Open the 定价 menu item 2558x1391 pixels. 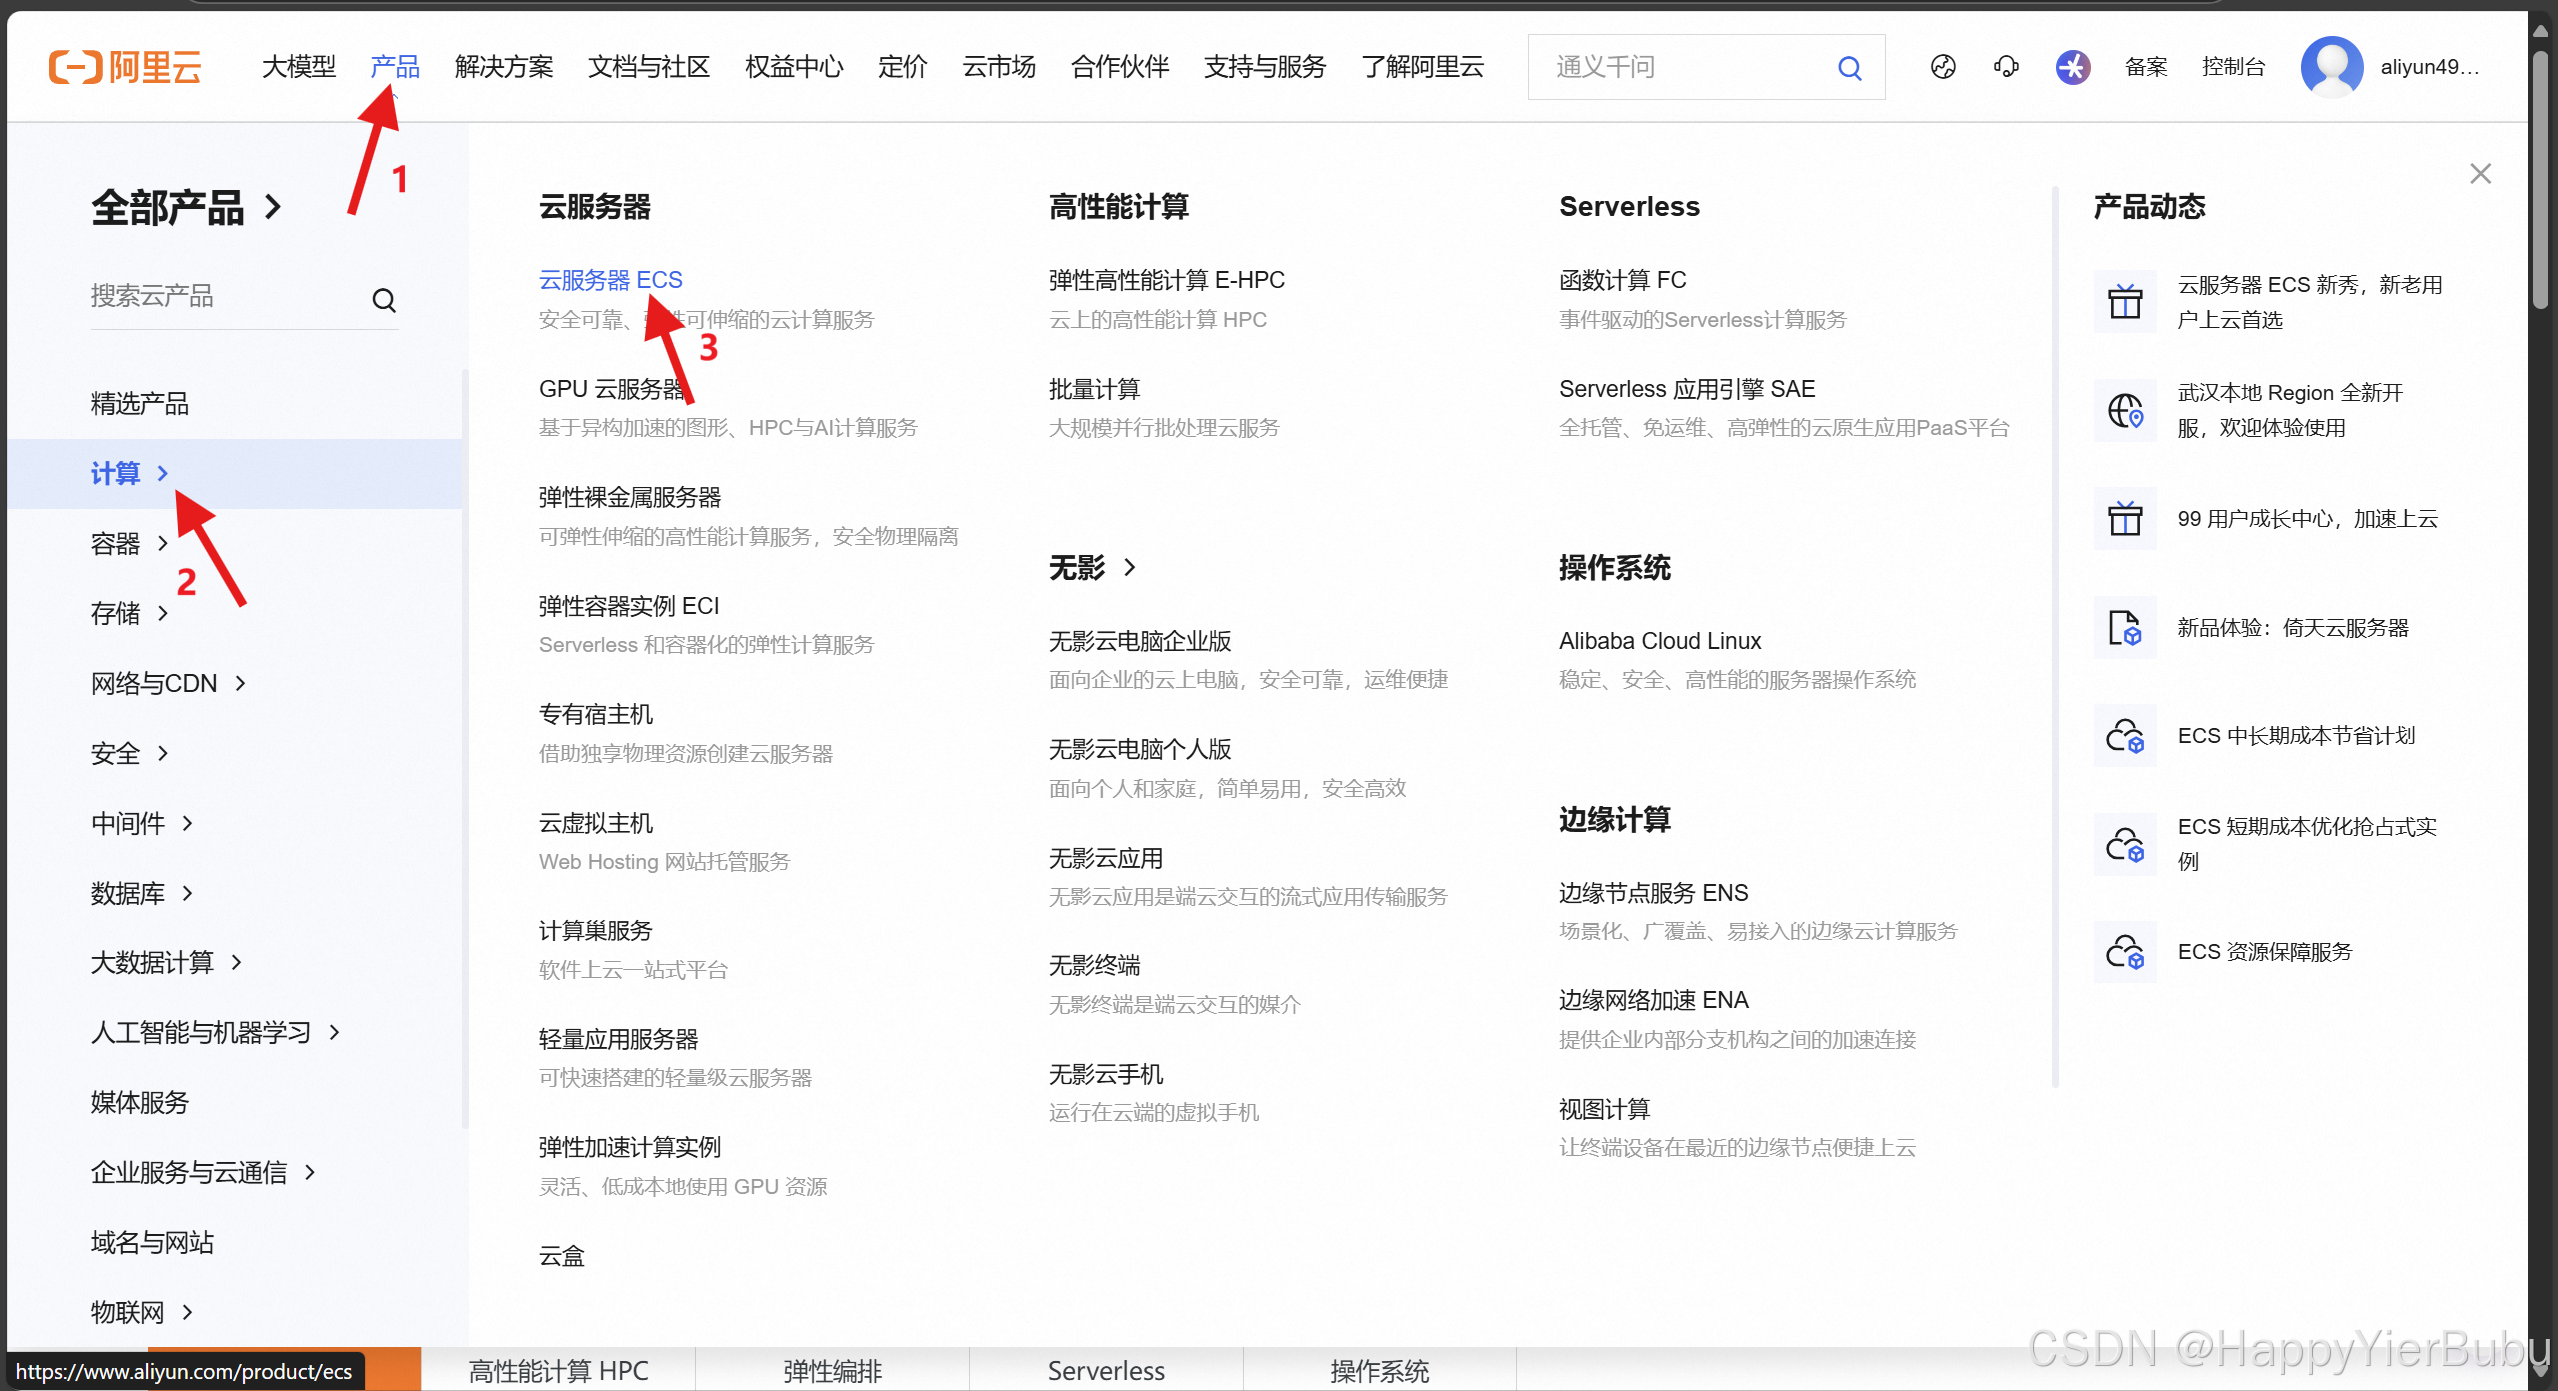[x=902, y=67]
